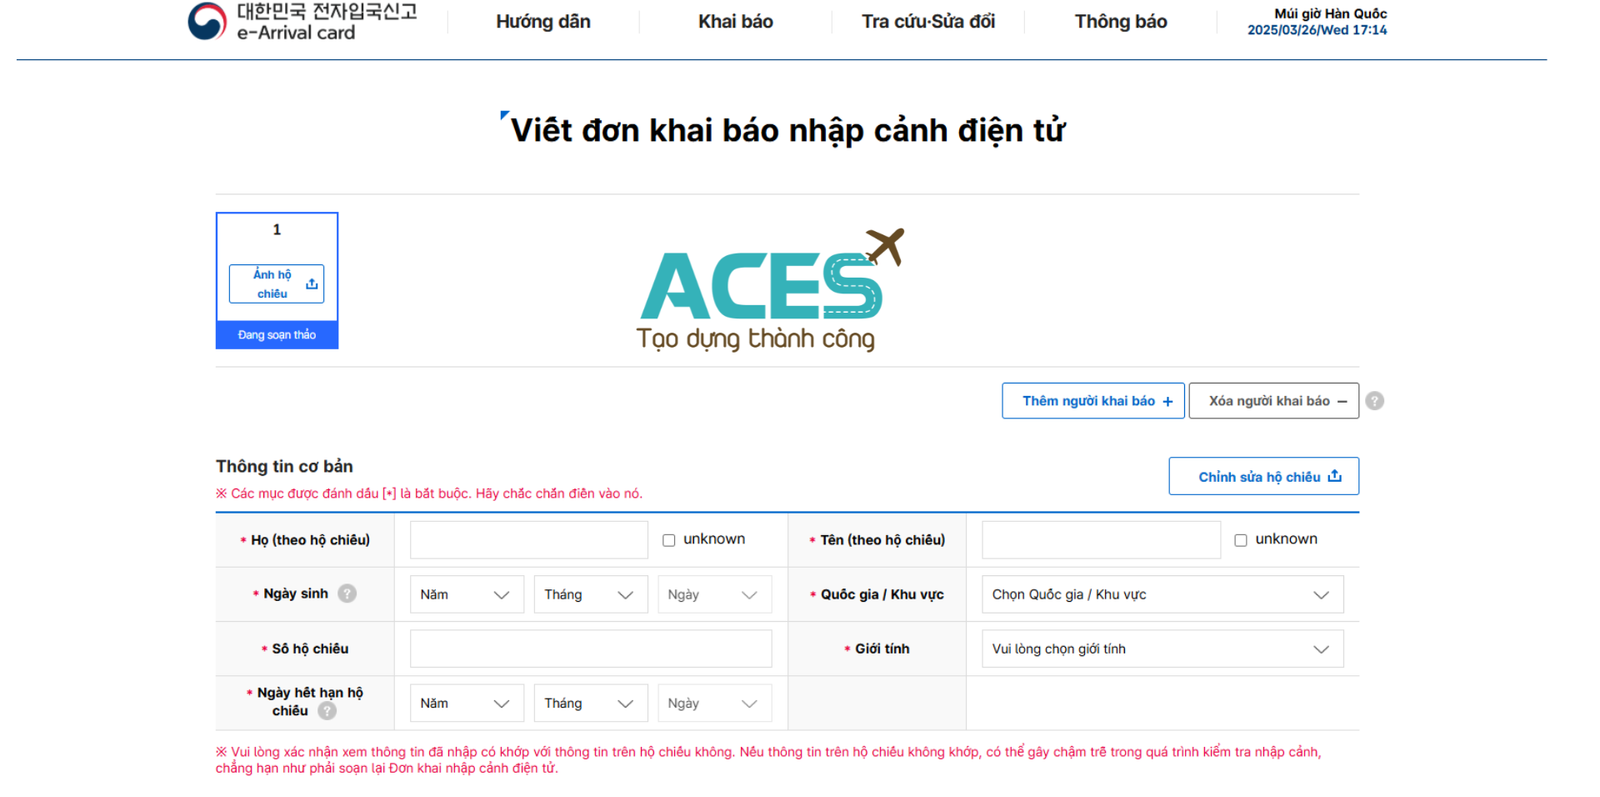The height and width of the screenshot is (797, 1600).
Task: Click Ảnh hộ chiếu upload button
Action: 277,284
